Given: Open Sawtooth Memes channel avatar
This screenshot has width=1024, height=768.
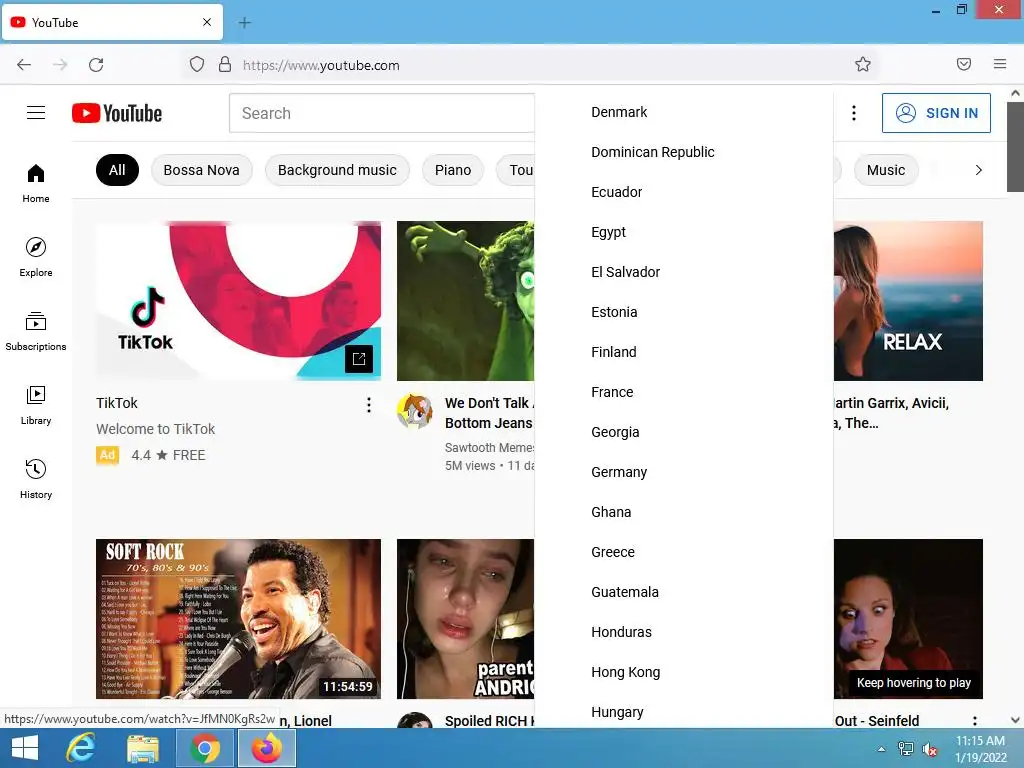Looking at the screenshot, I should (415, 411).
